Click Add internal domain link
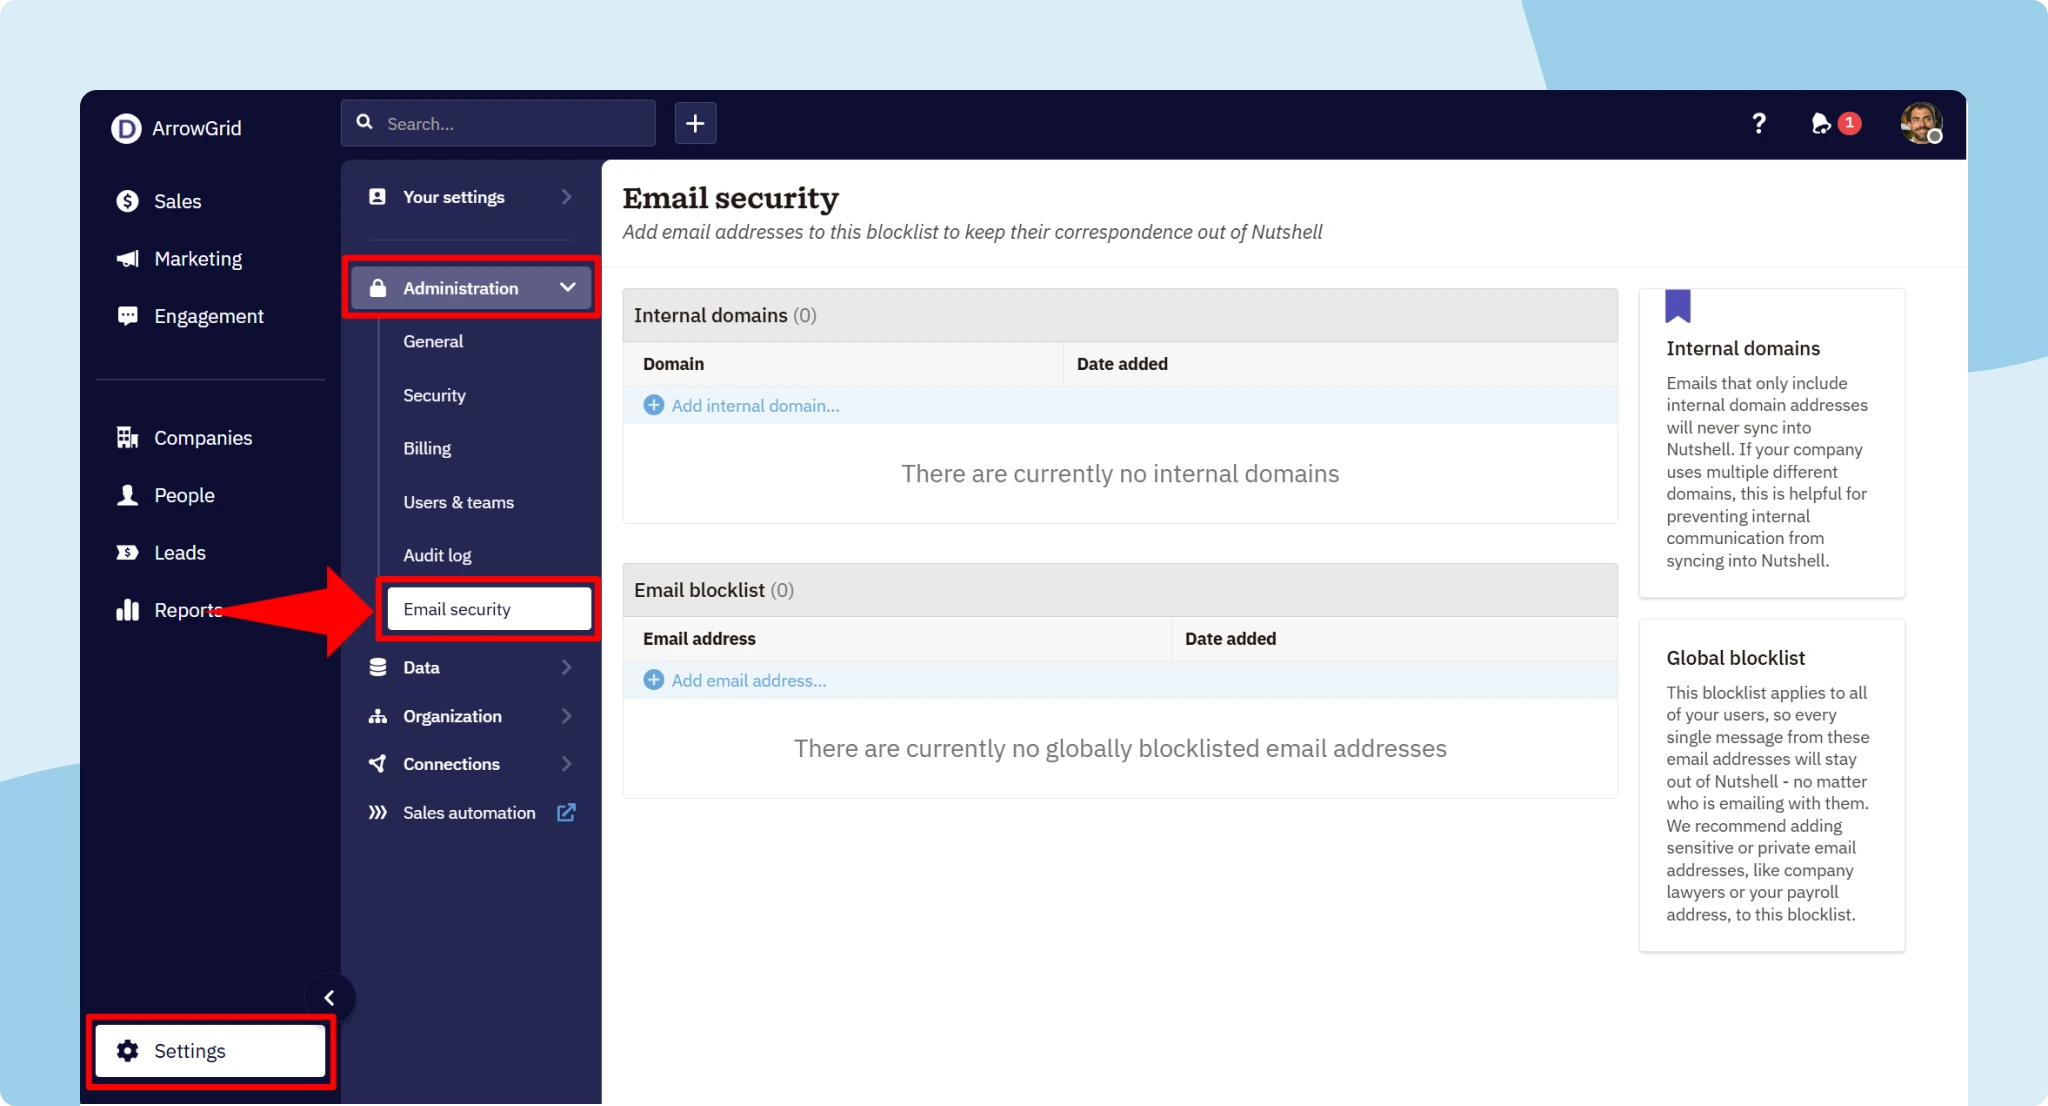This screenshot has height=1106, width=2048. point(755,405)
